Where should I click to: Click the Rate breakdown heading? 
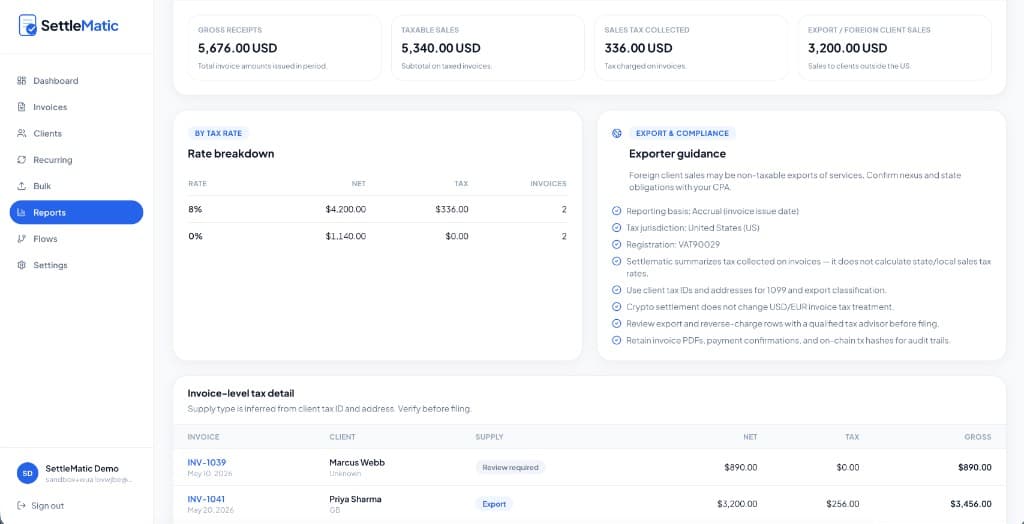point(231,154)
